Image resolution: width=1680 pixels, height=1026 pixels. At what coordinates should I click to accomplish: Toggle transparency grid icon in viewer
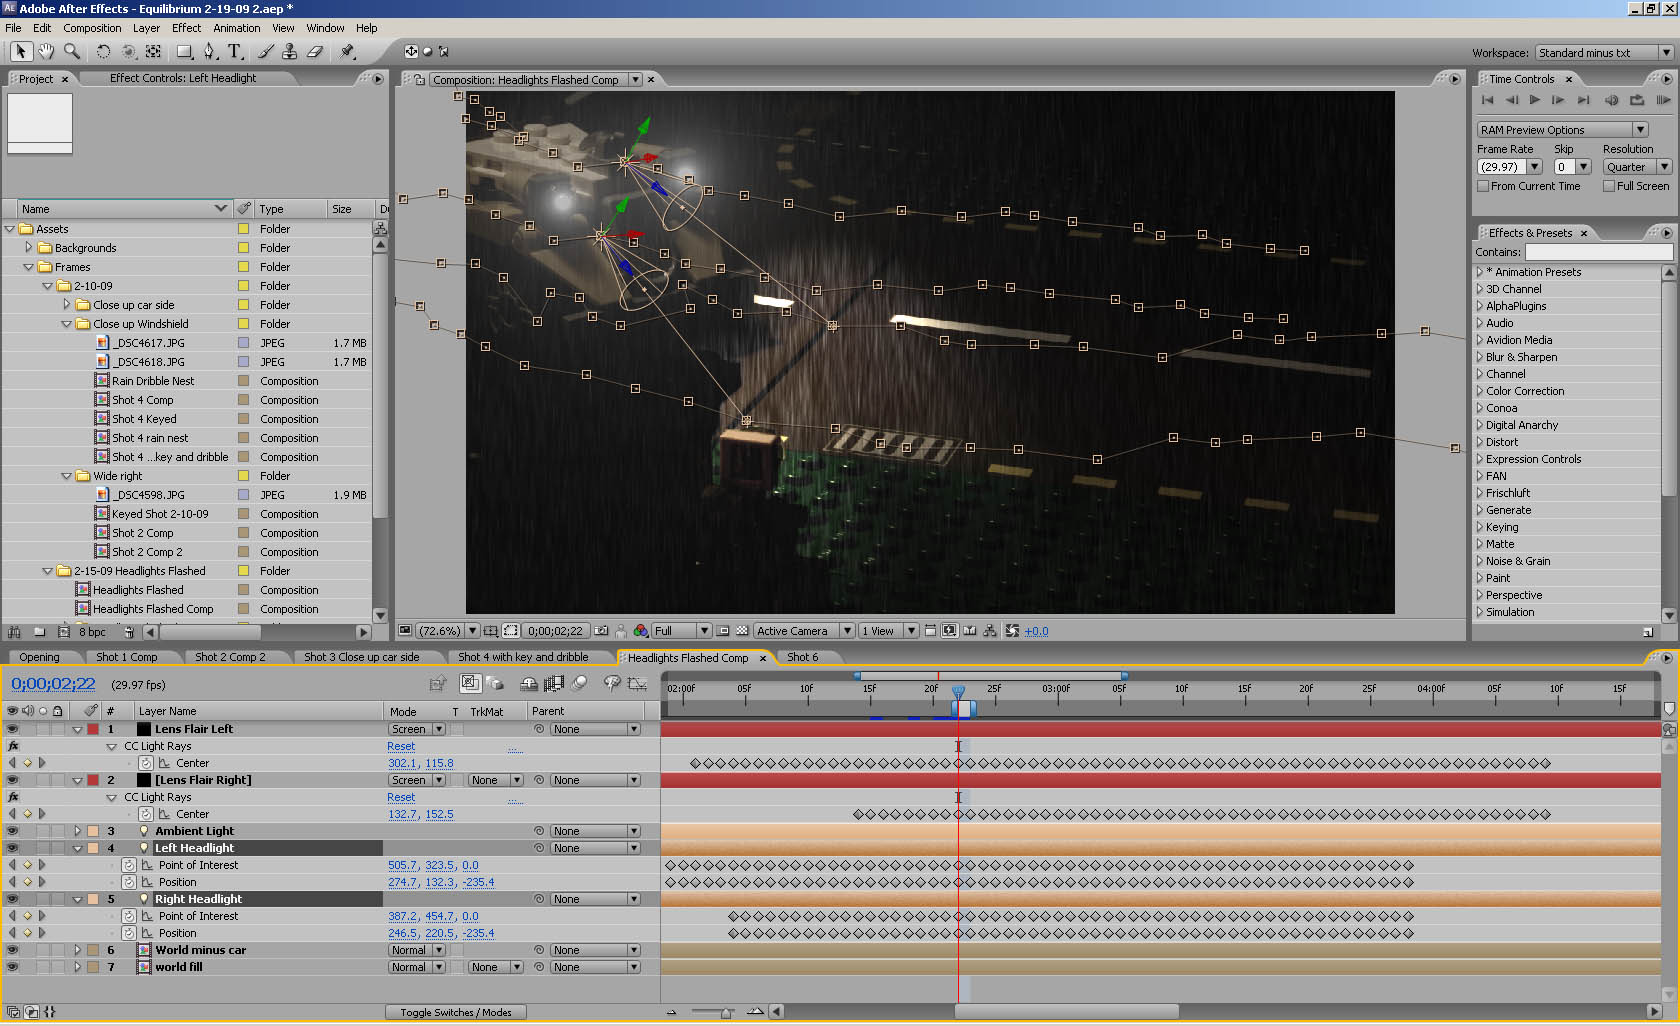pos(742,631)
